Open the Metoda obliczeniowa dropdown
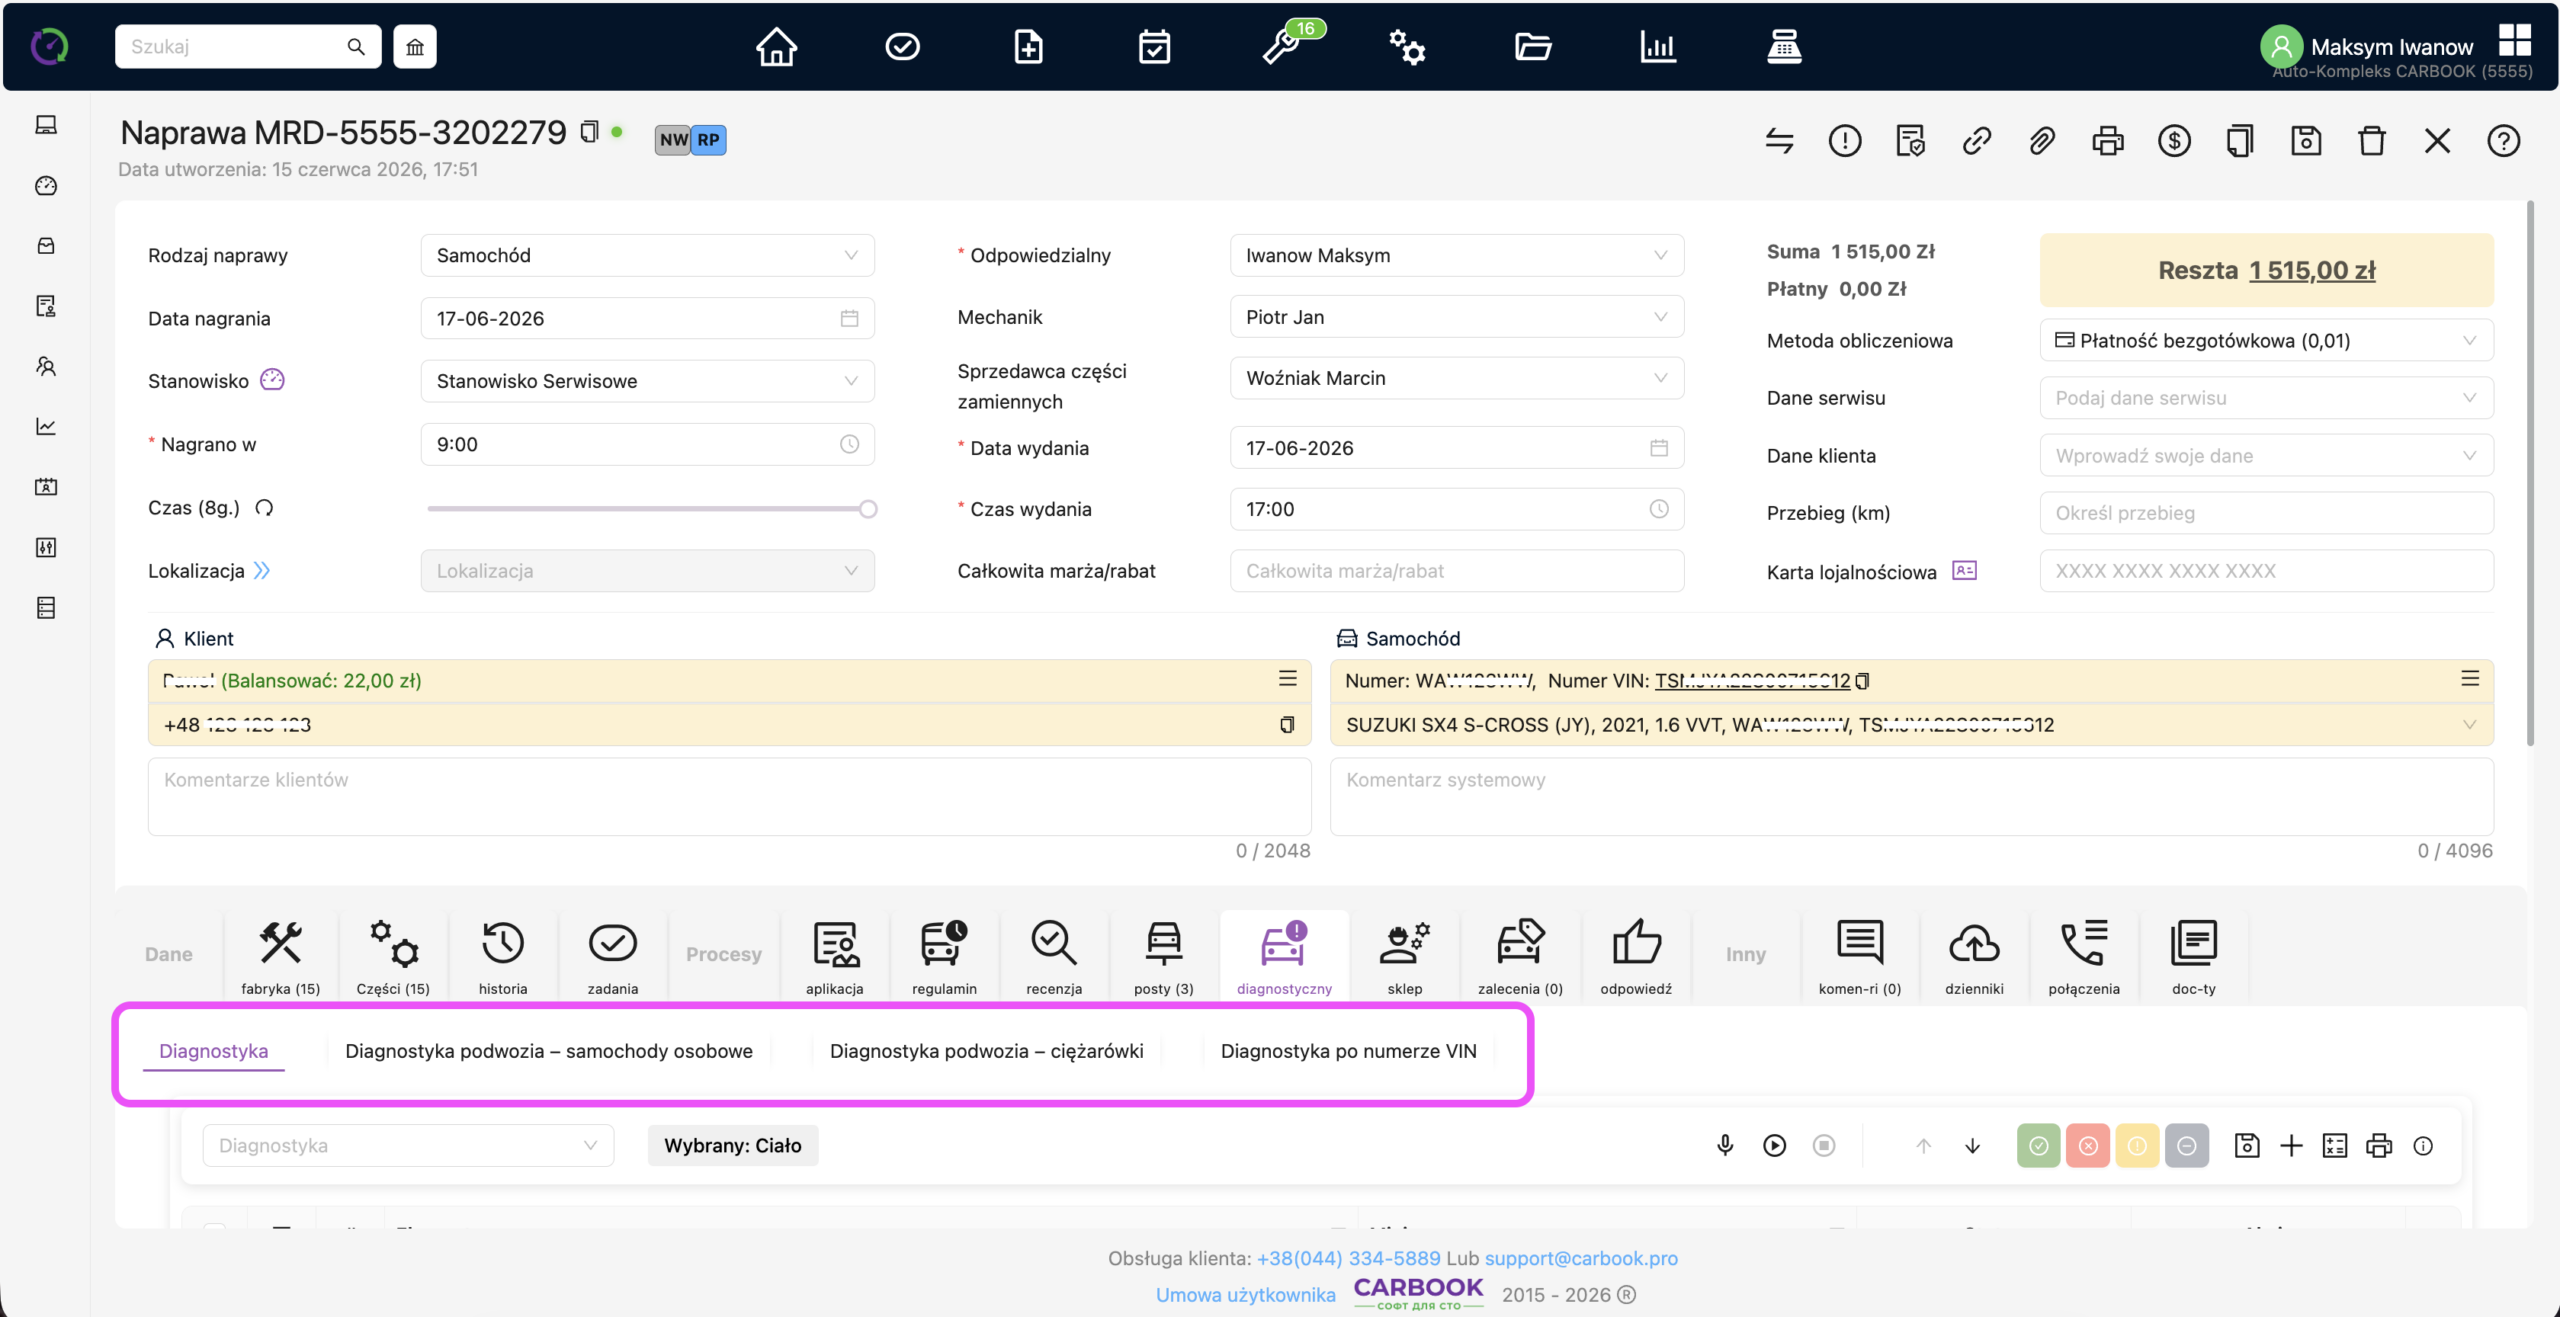This screenshot has width=2560, height=1317. [2266, 340]
